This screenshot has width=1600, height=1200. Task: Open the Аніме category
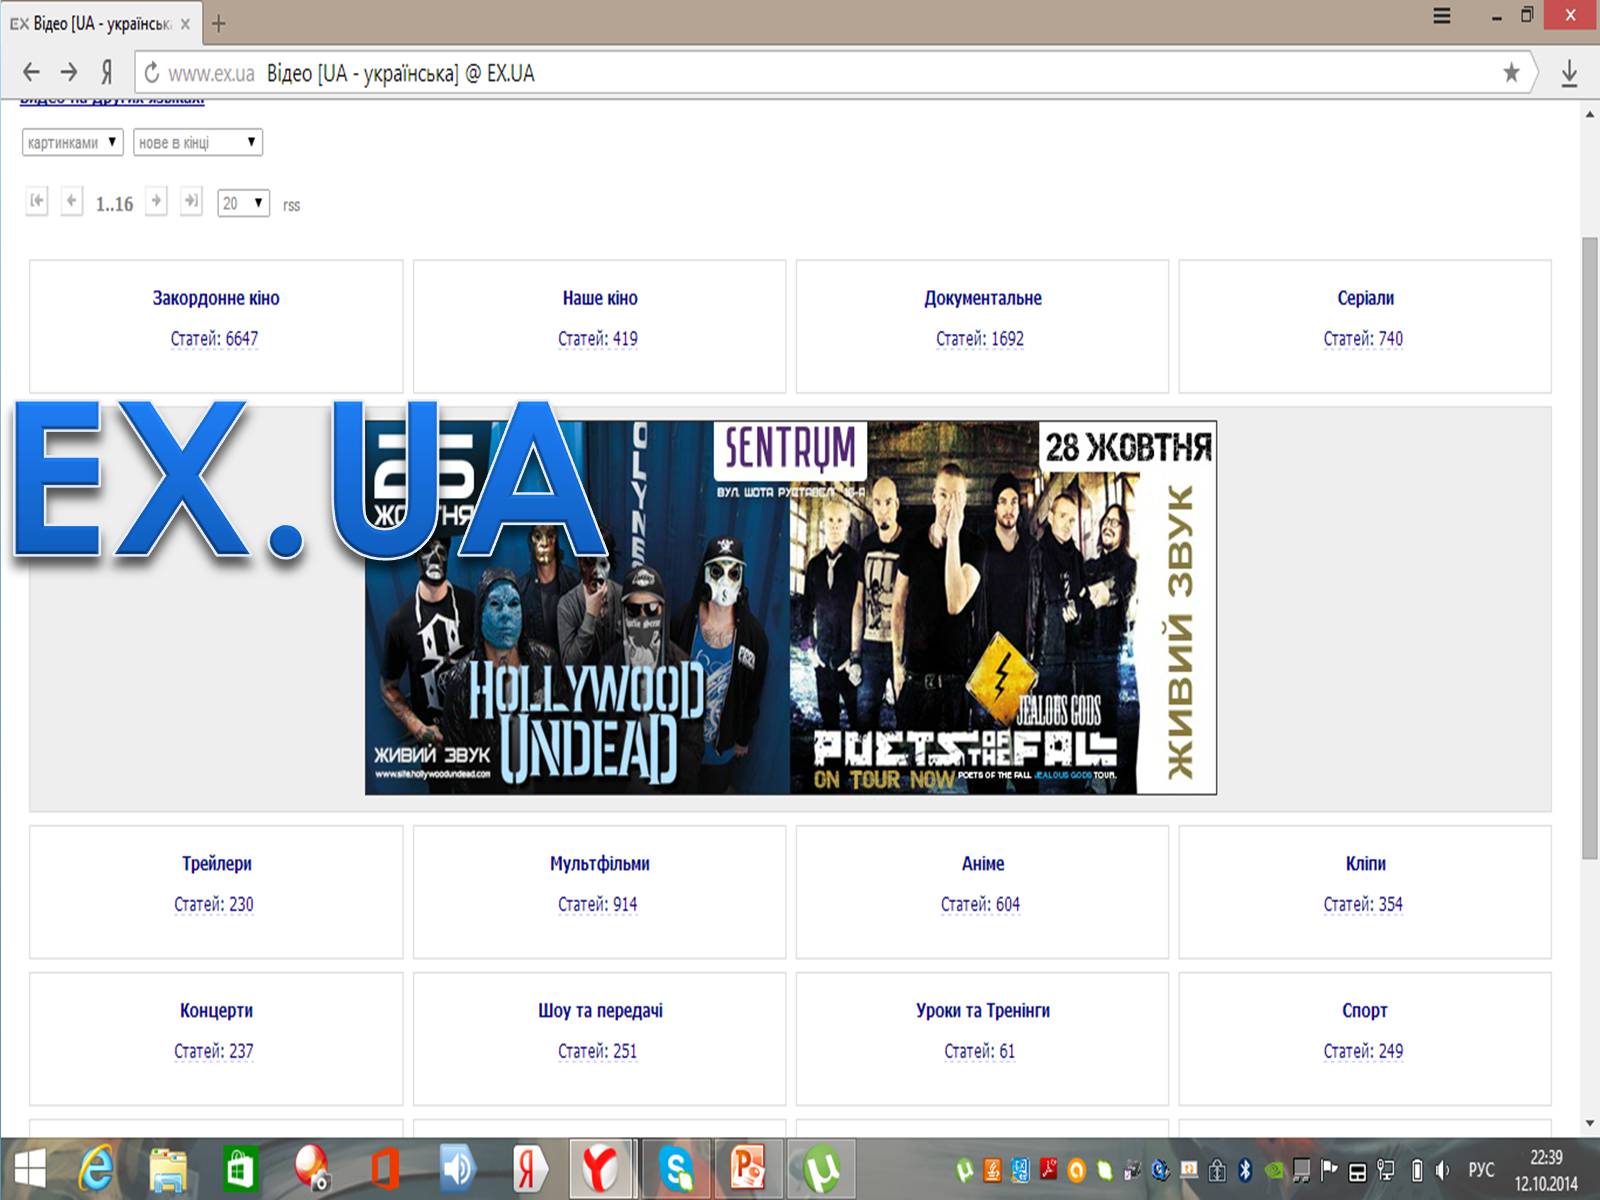(983, 864)
